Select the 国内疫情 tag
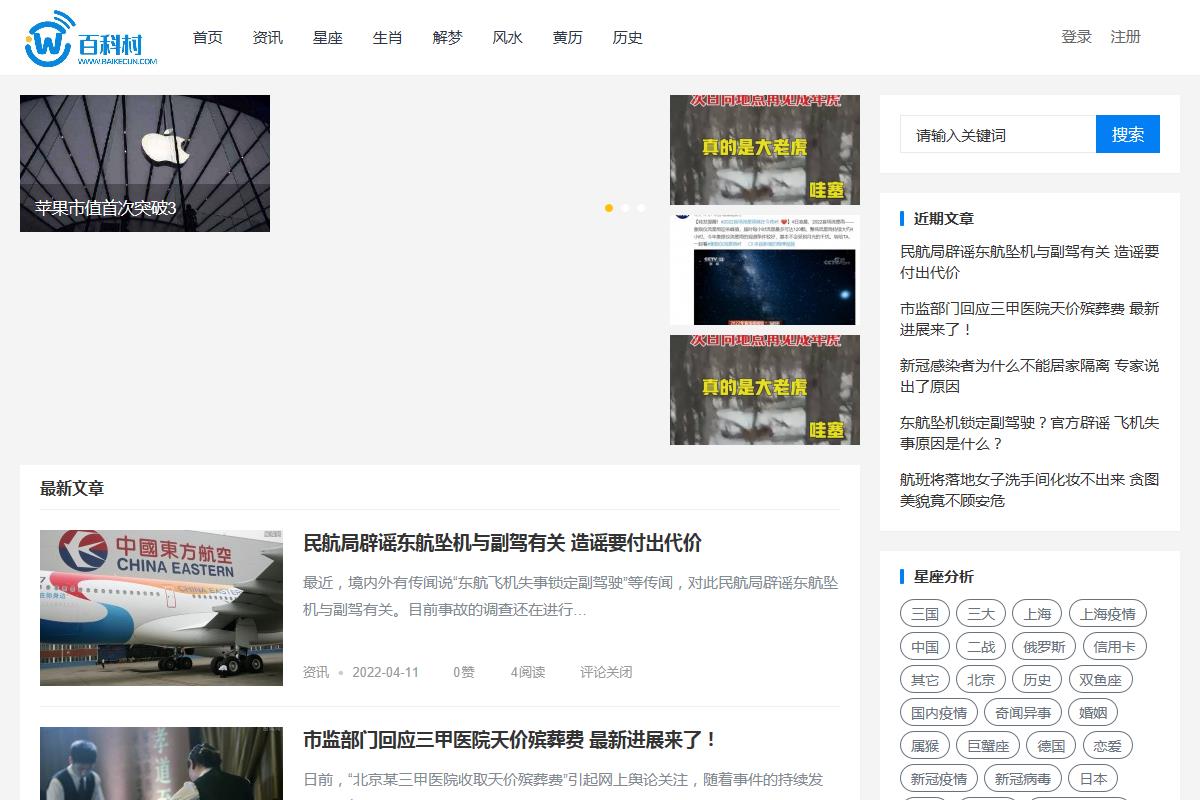The width and height of the screenshot is (1200, 800). coord(939,713)
